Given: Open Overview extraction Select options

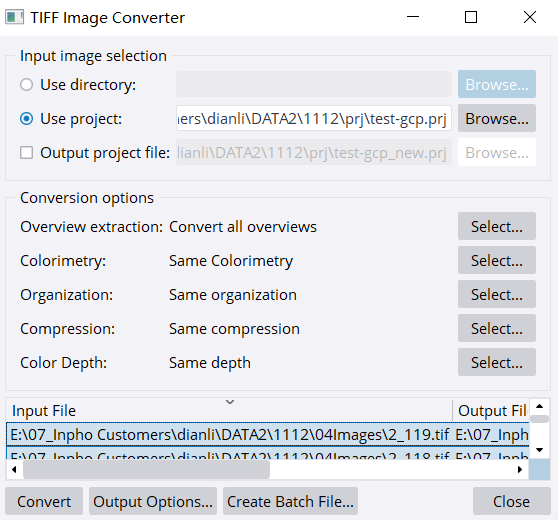Looking at the screenshot, I should [x=497, y=226].
